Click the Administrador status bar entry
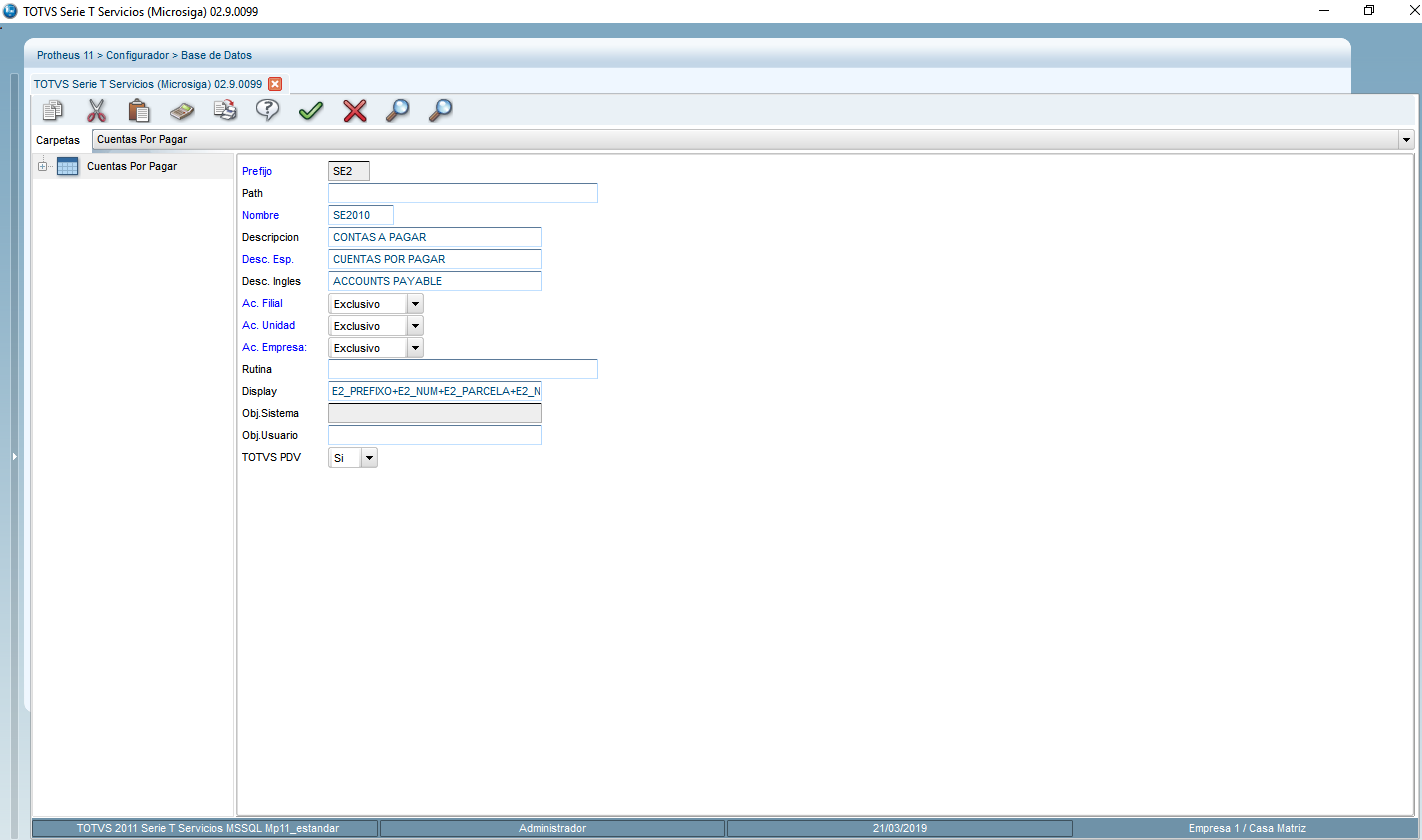This screenshot has height=840, width=1422. click(x=552, y=828)
